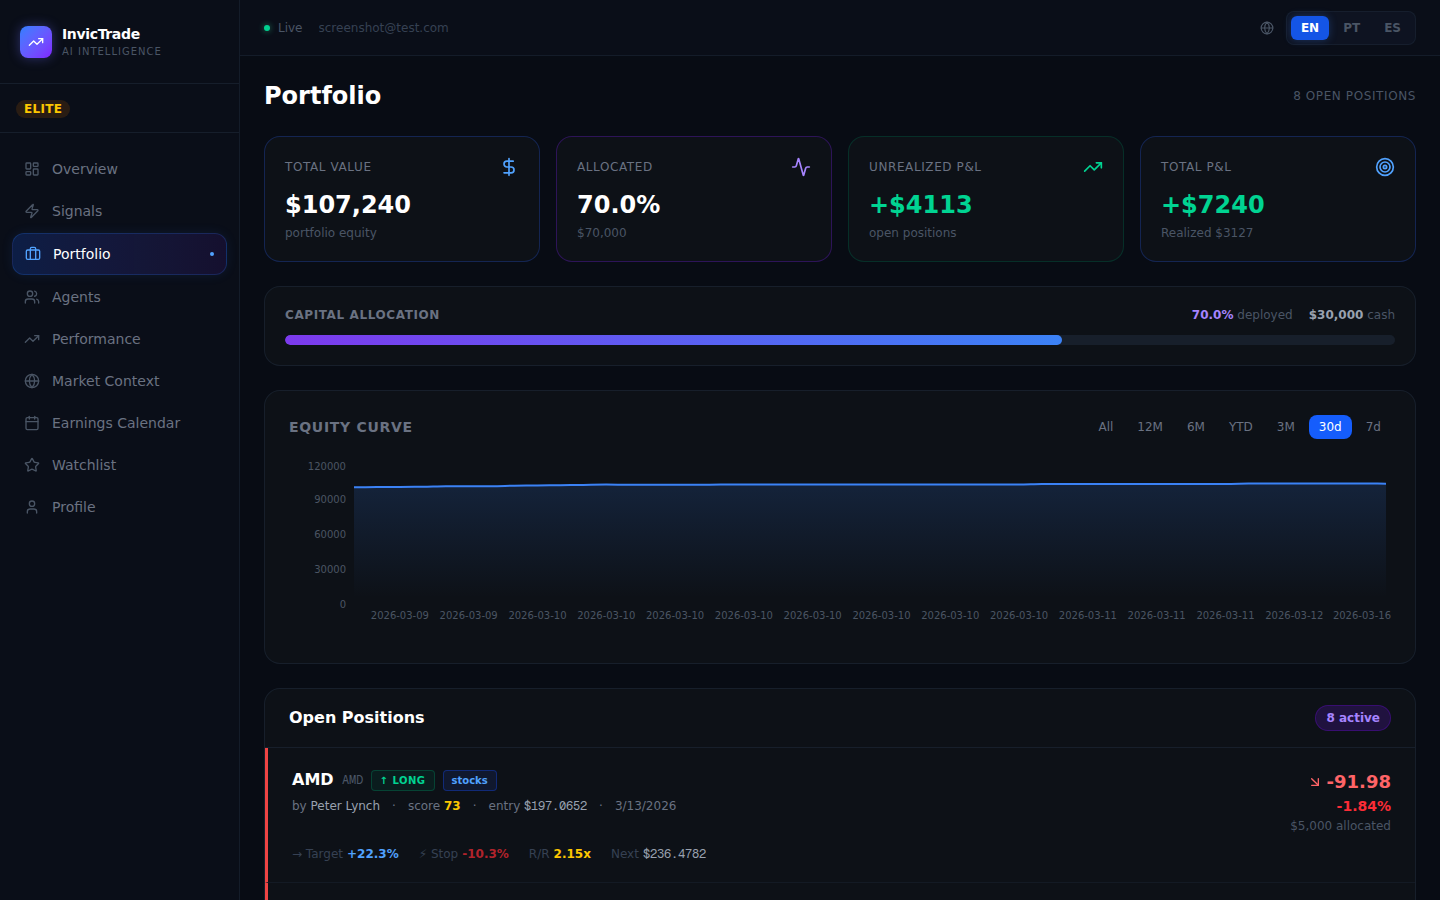Click the dollar icon on Total Value card

(x=508, y=166)
